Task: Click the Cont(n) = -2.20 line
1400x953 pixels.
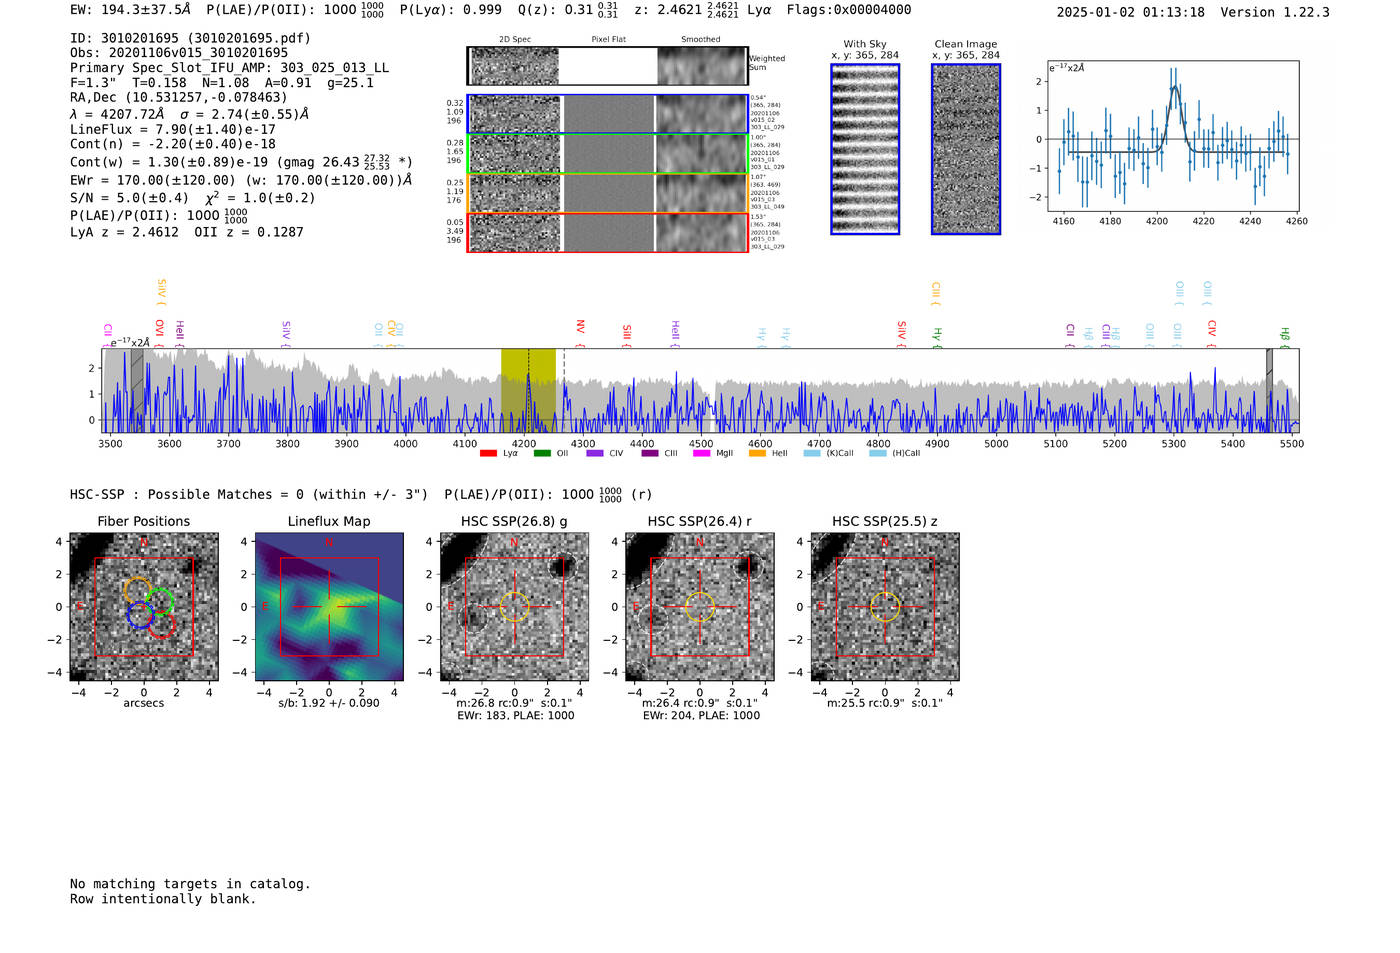Action: pyautogui.click(x=173, y=144)
